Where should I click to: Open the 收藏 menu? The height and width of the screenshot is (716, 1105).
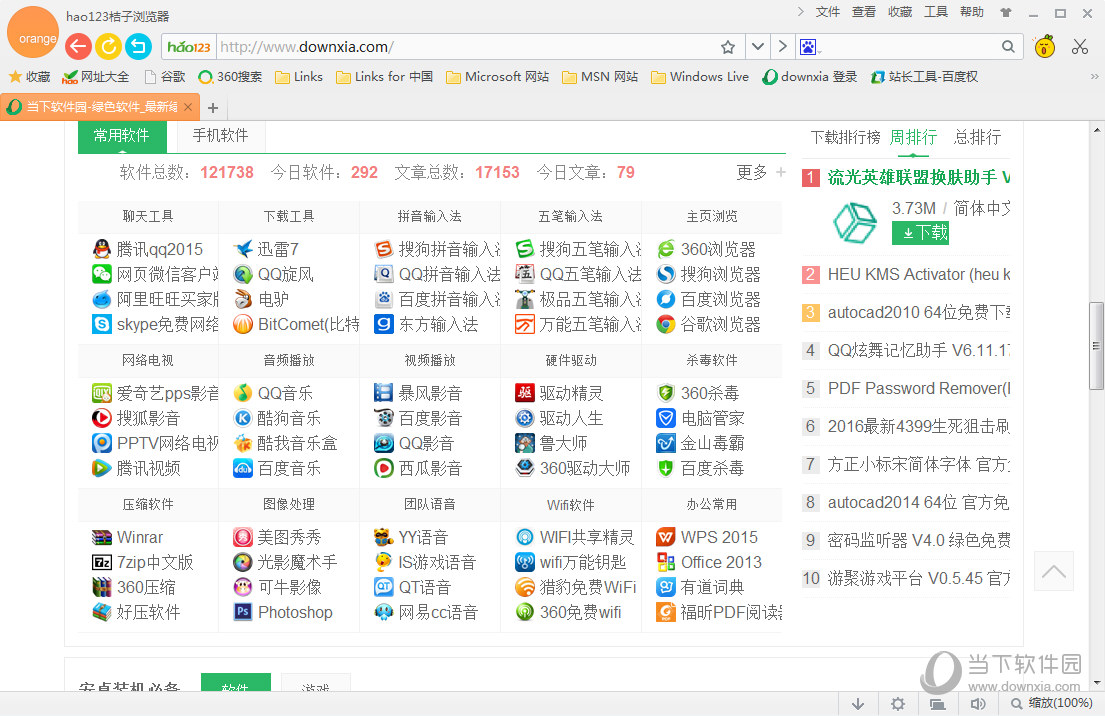click(x=900, y=12)
